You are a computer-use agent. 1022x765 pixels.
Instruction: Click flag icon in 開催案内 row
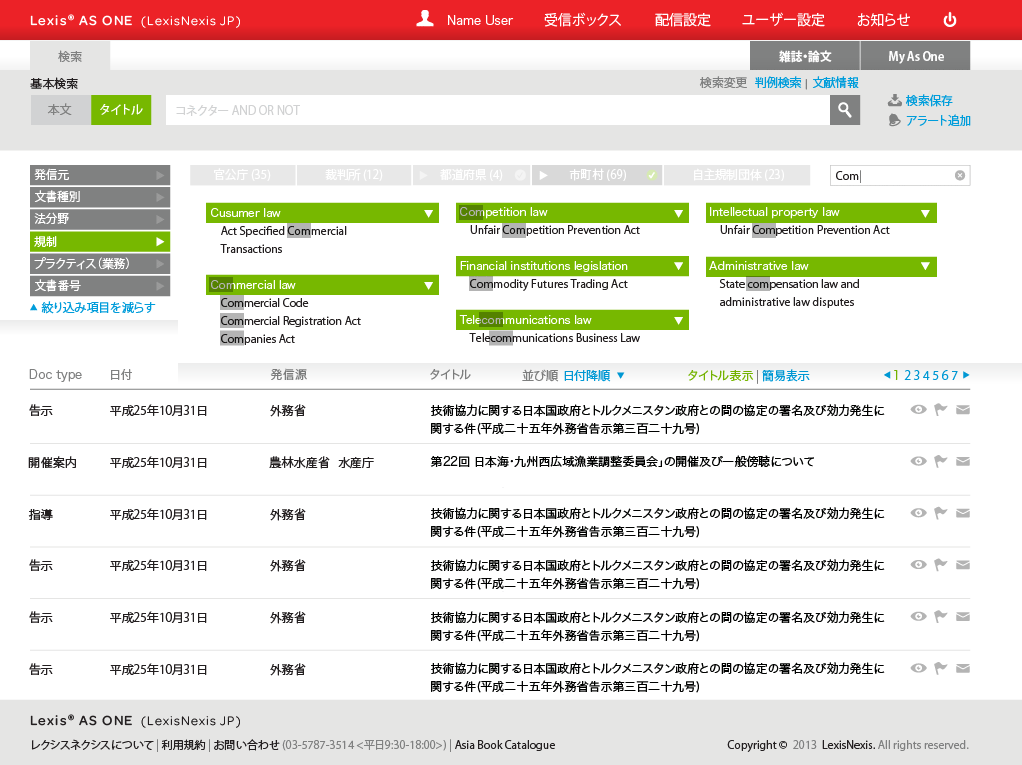point(941,461)
